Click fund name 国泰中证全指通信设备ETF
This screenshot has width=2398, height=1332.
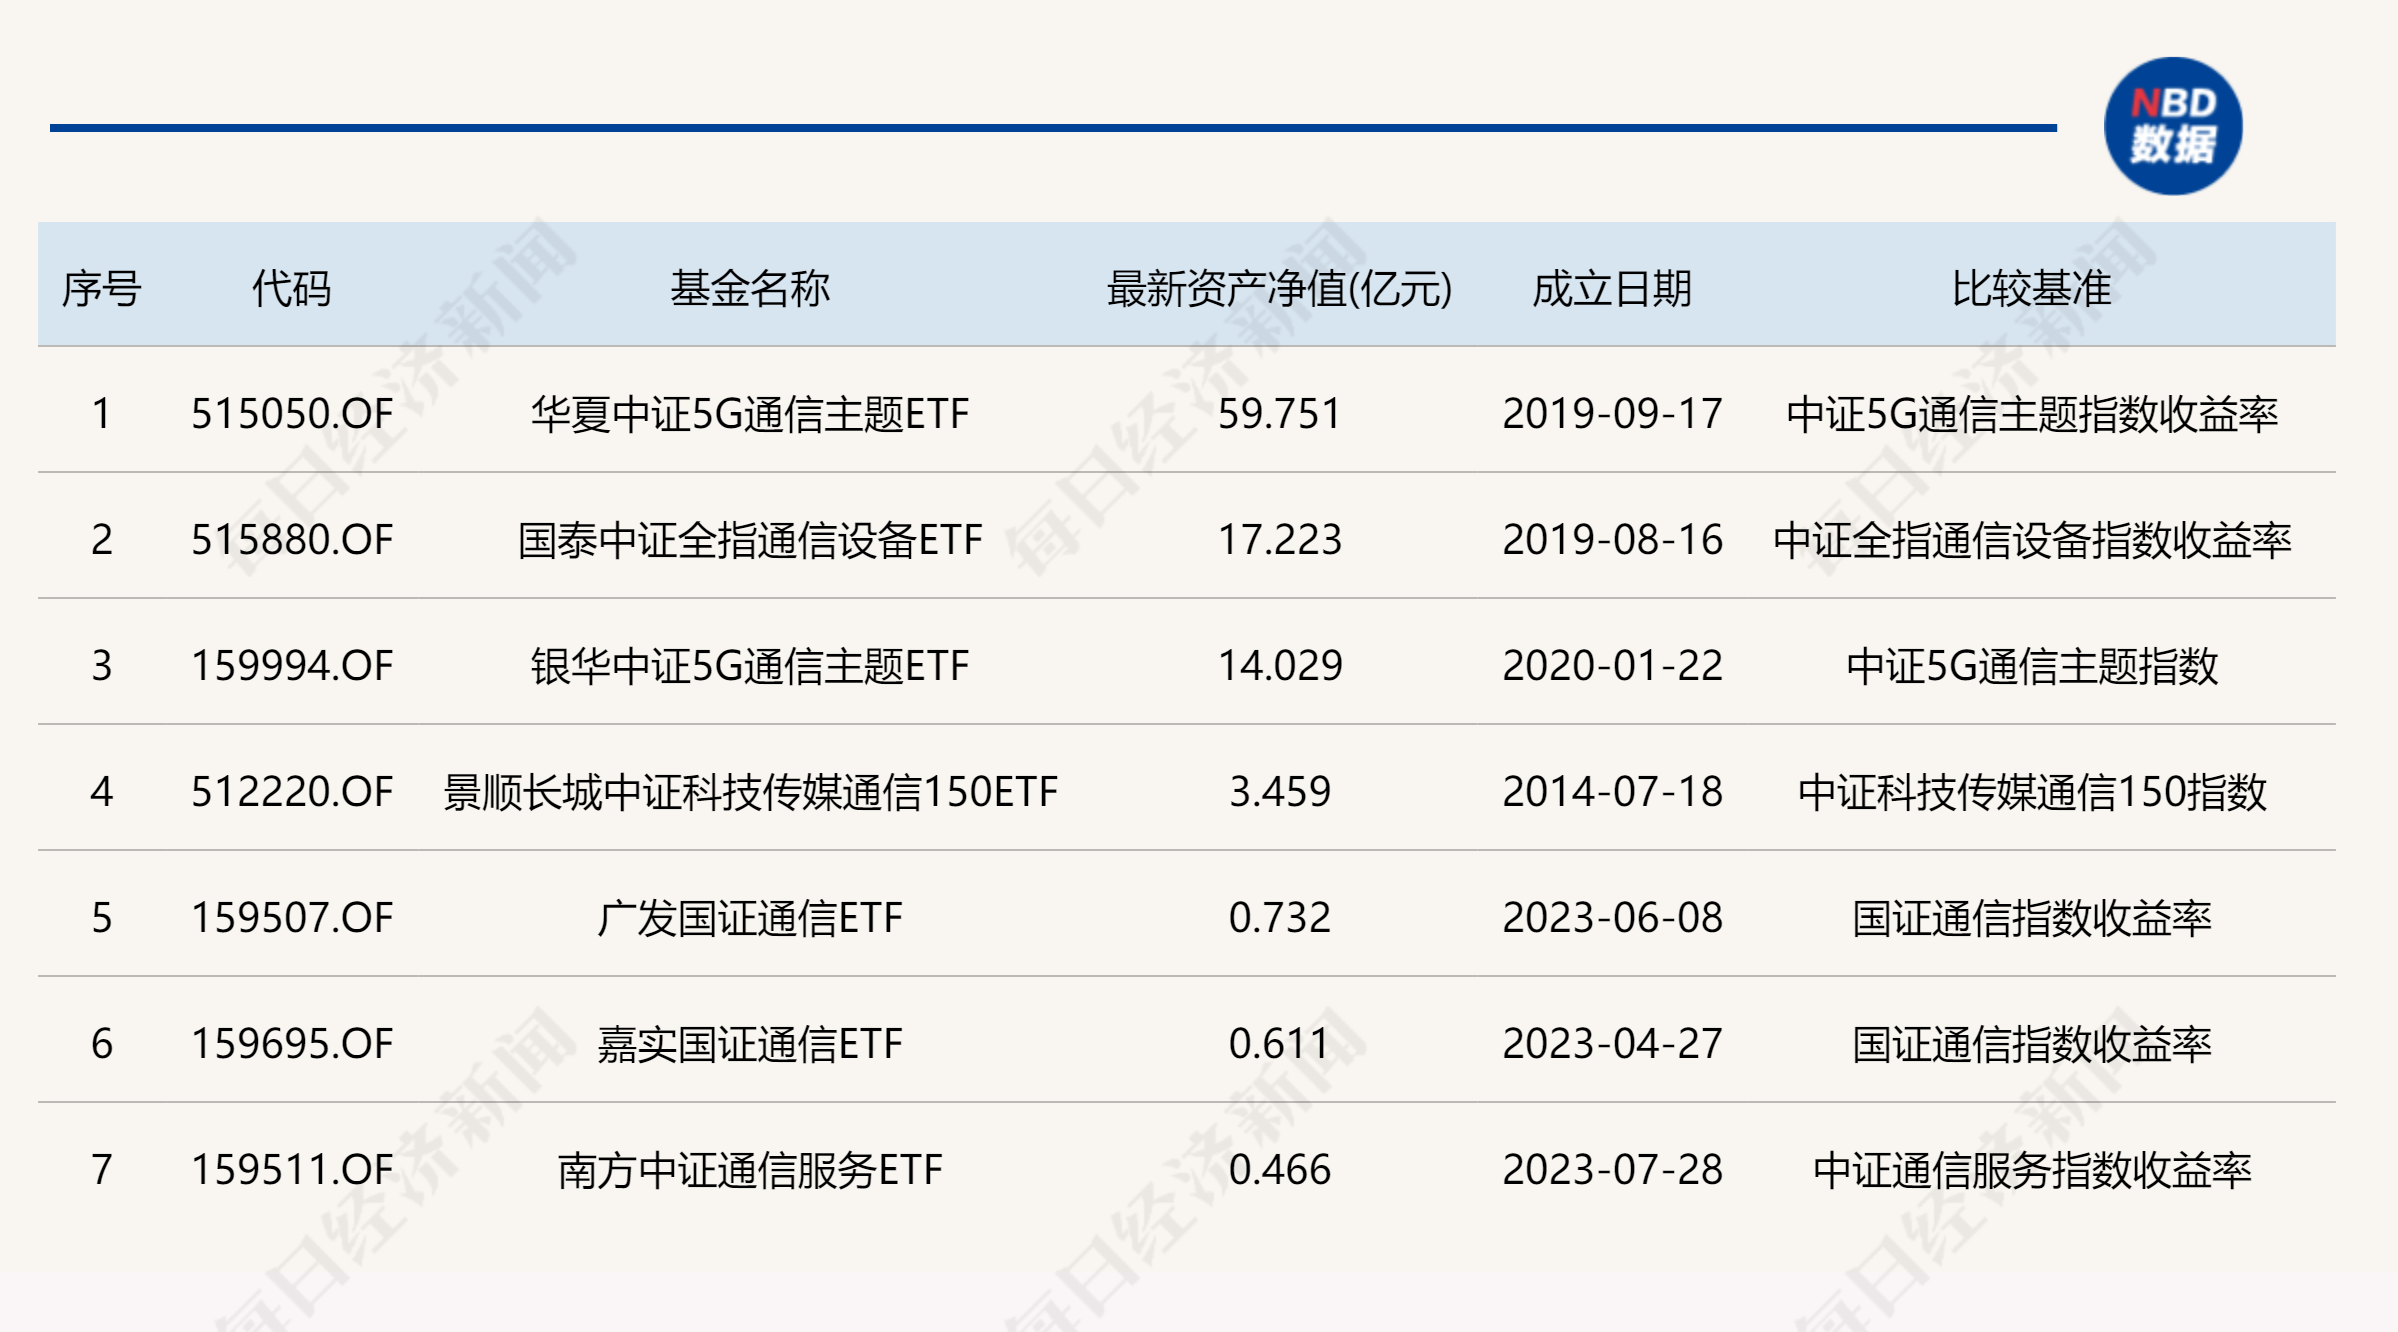tap(750, 540)
